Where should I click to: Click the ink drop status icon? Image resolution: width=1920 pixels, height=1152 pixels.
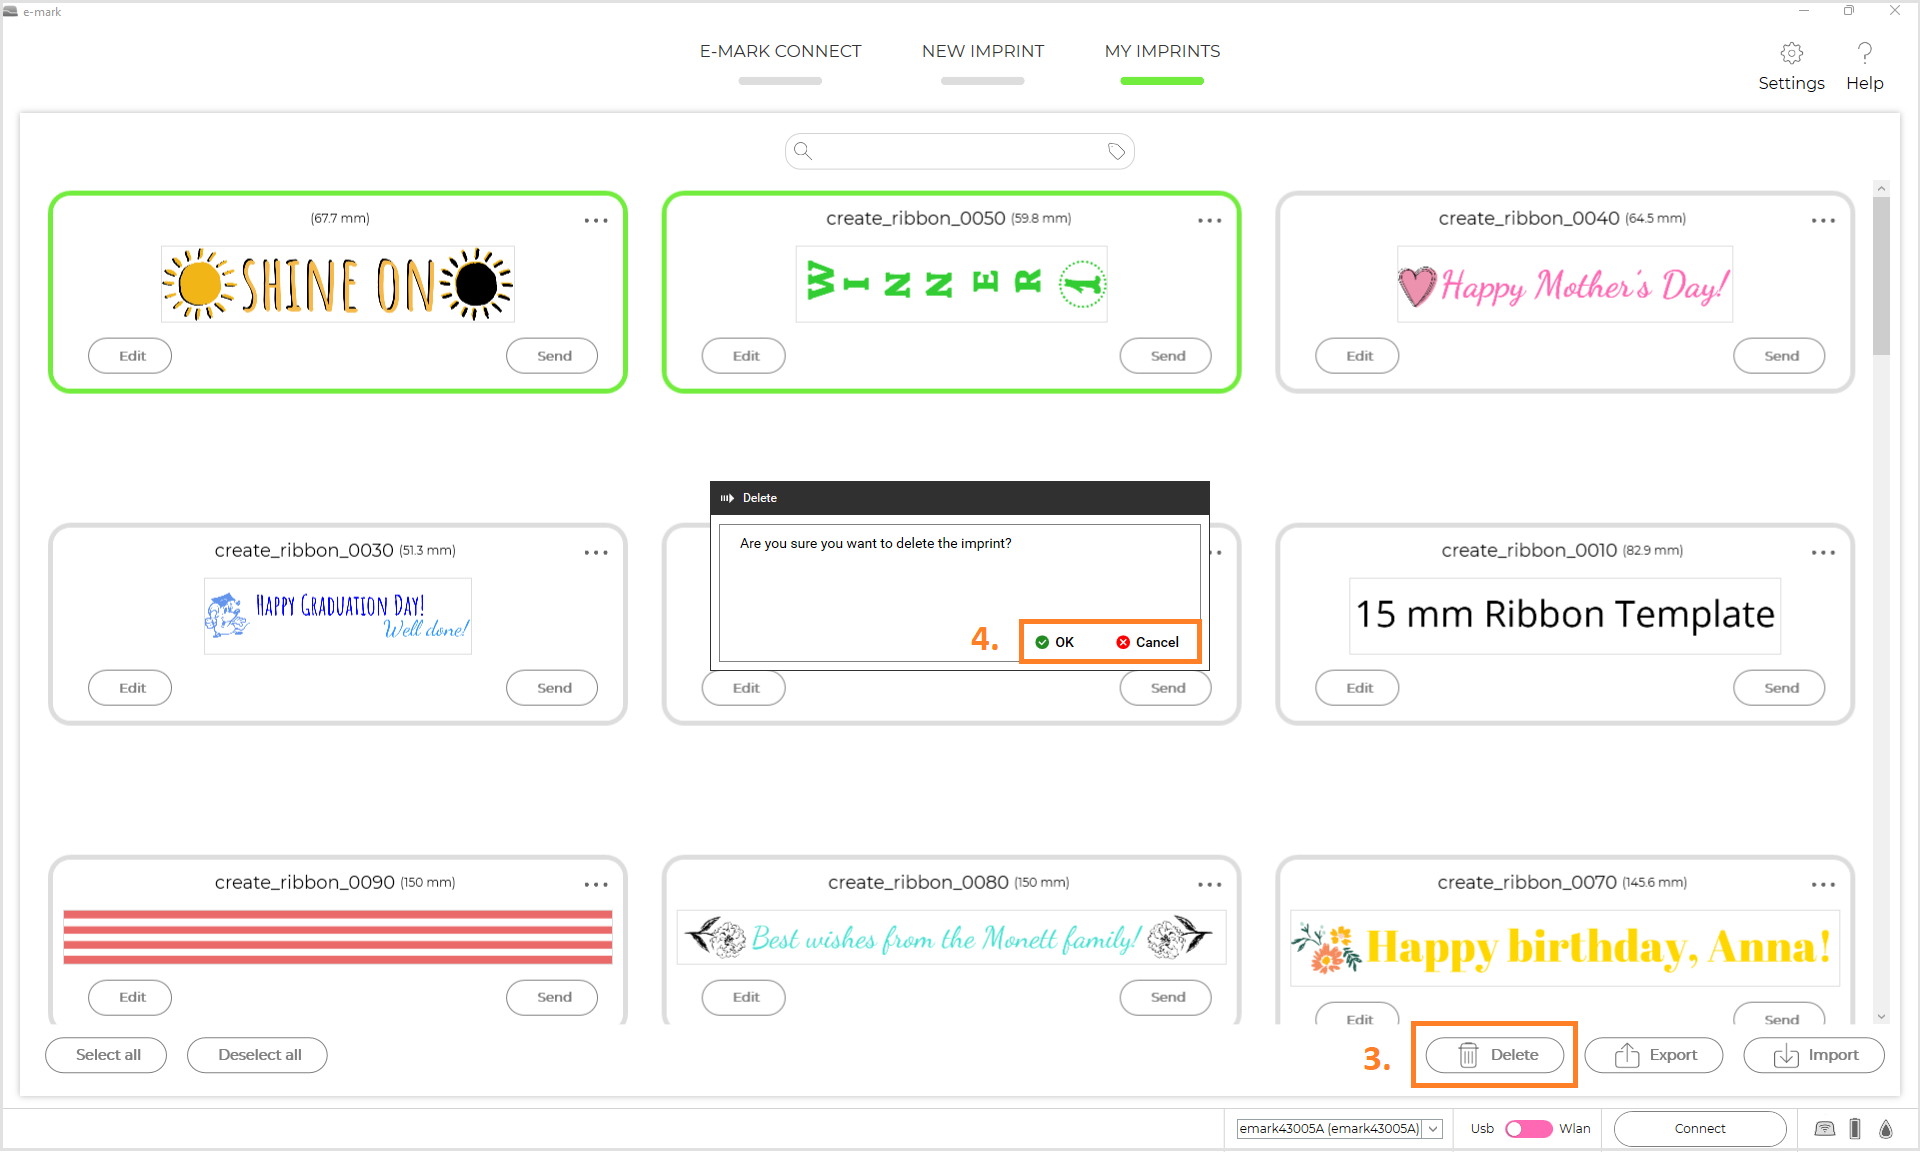click(x=1886, y=1128)
